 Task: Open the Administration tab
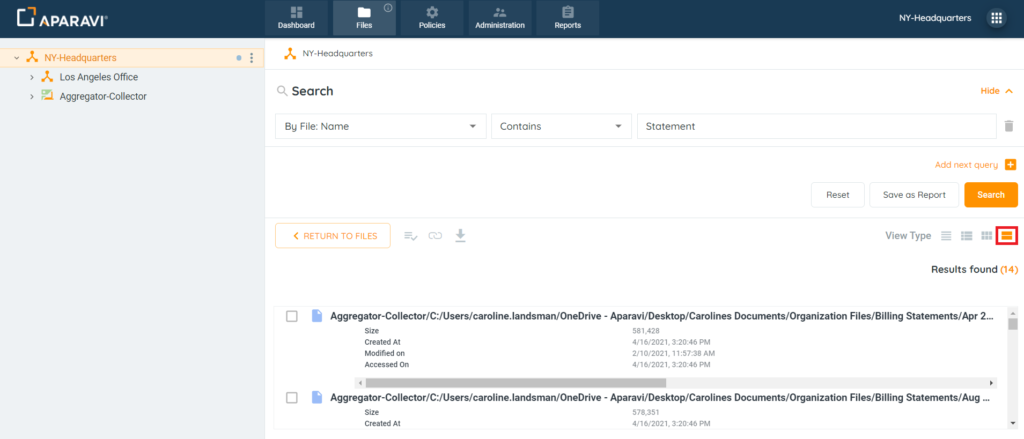[500, 18]
